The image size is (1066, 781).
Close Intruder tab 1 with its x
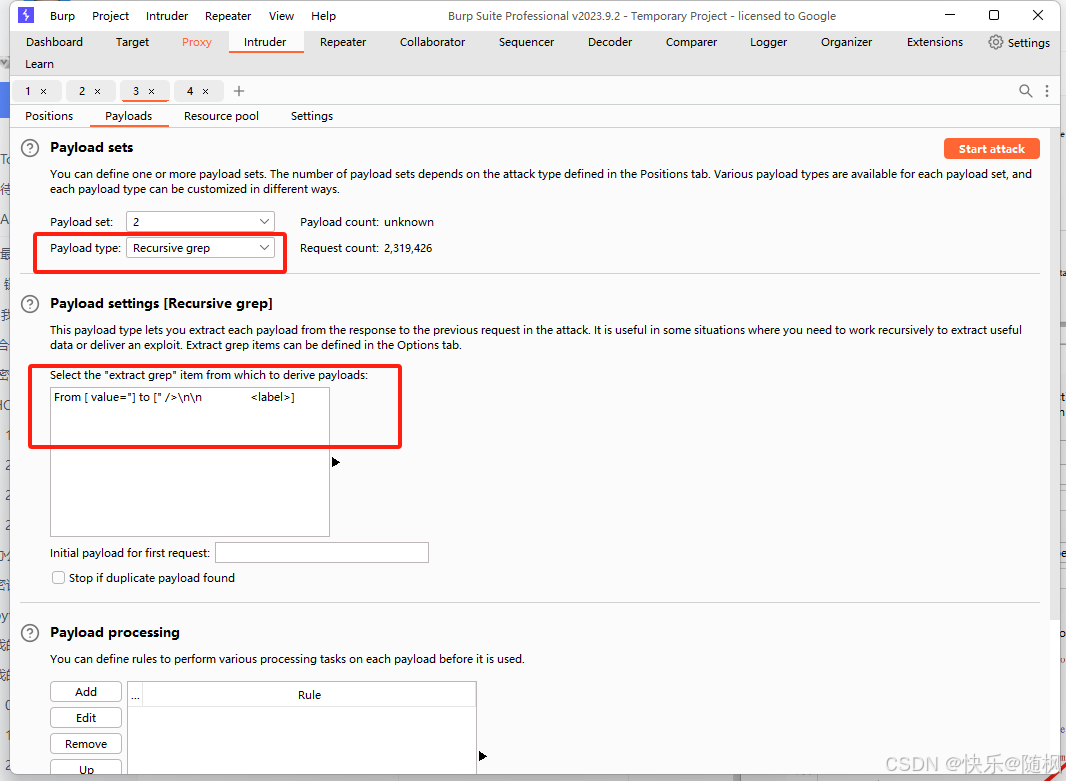[x=44, y=91]
